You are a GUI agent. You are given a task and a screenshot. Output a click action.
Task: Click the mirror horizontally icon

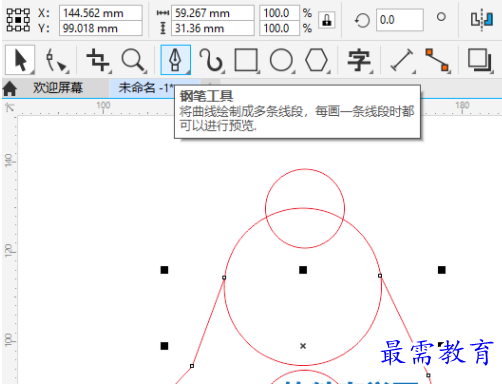482,20
